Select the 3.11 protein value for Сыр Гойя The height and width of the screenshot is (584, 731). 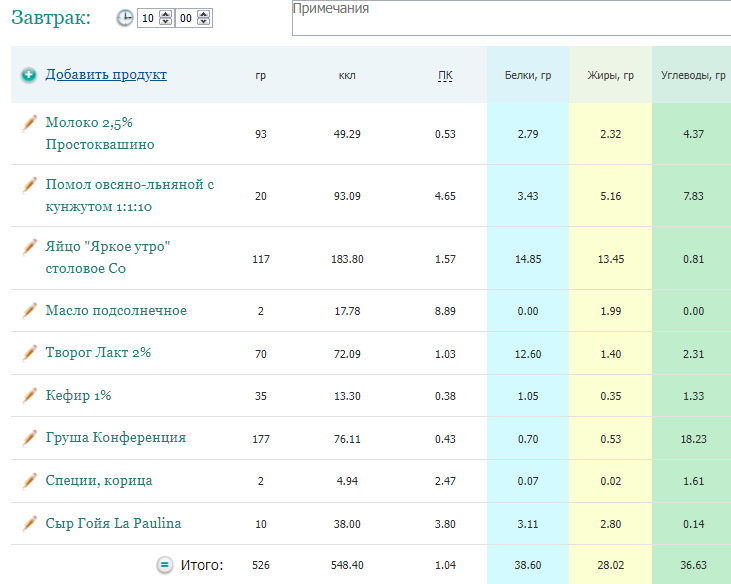pos(528,524)
